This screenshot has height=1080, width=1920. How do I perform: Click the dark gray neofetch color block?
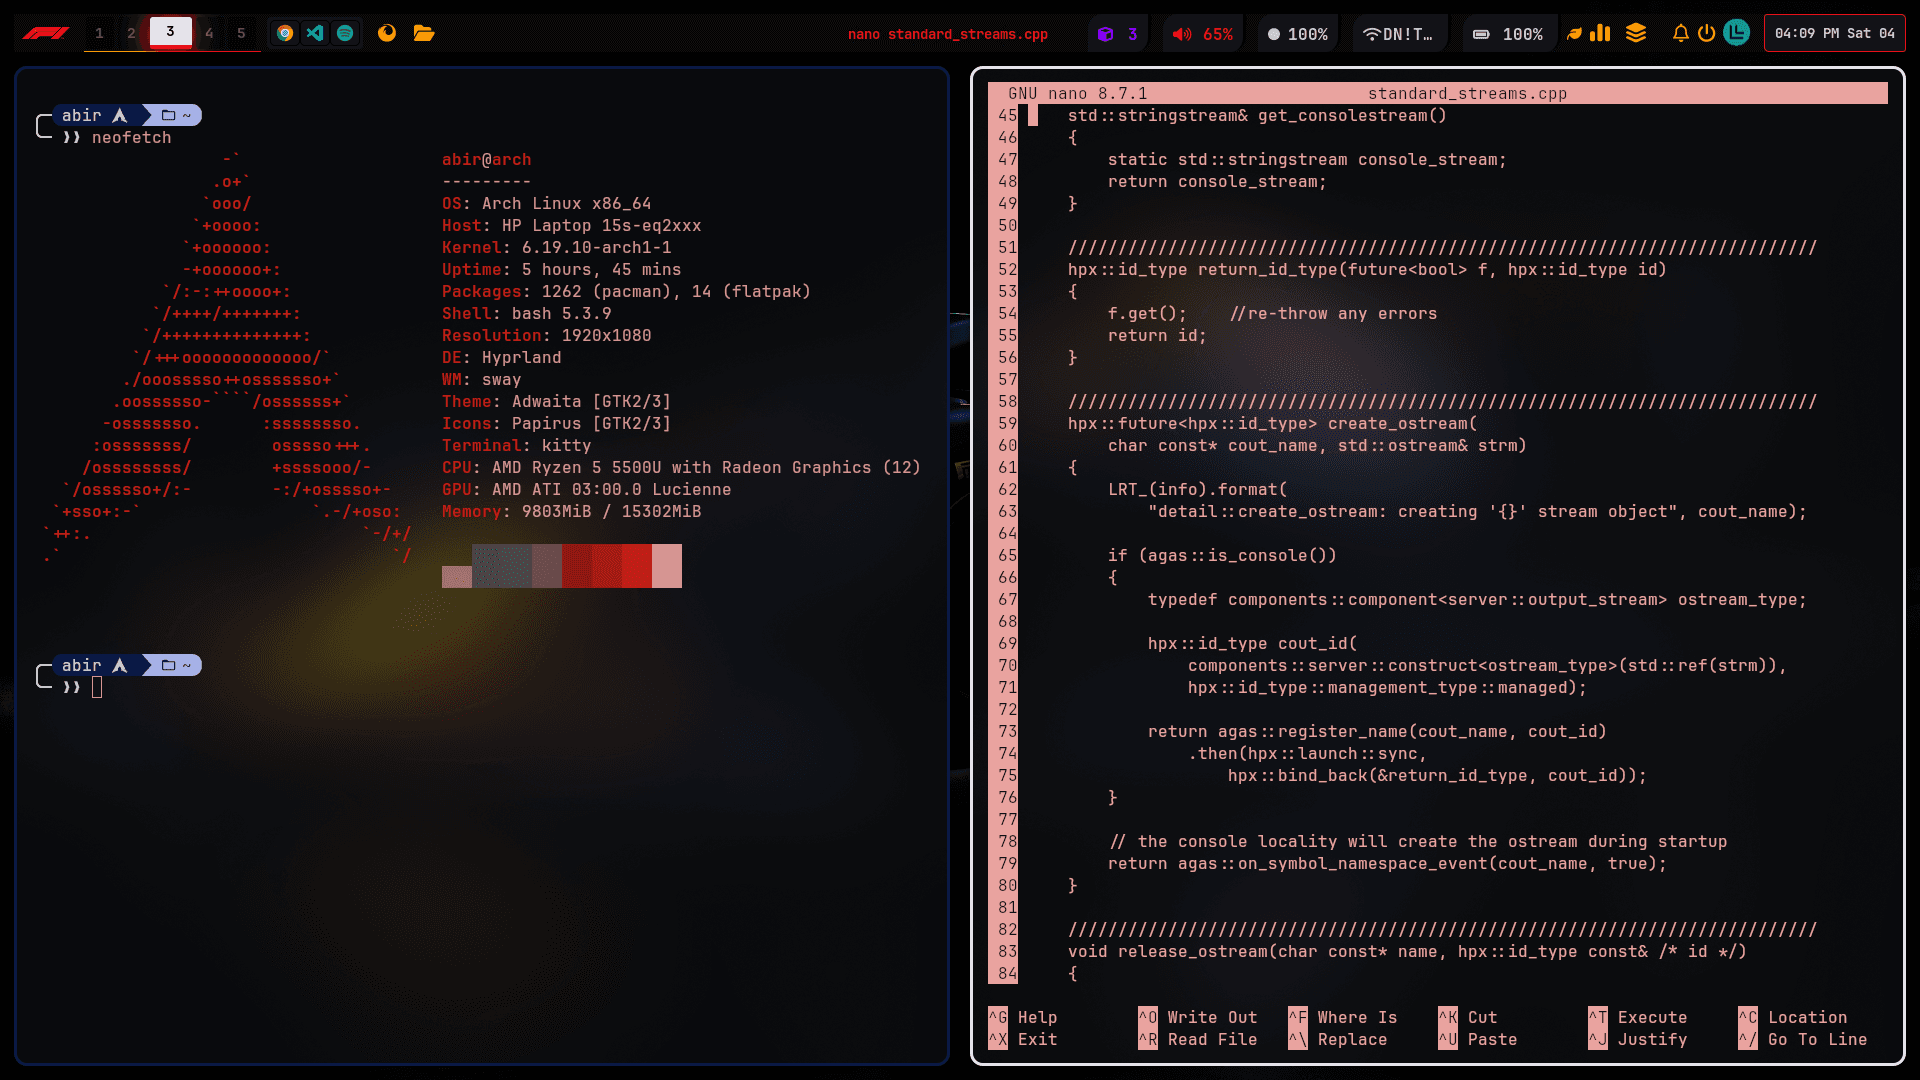click(502, 566)
